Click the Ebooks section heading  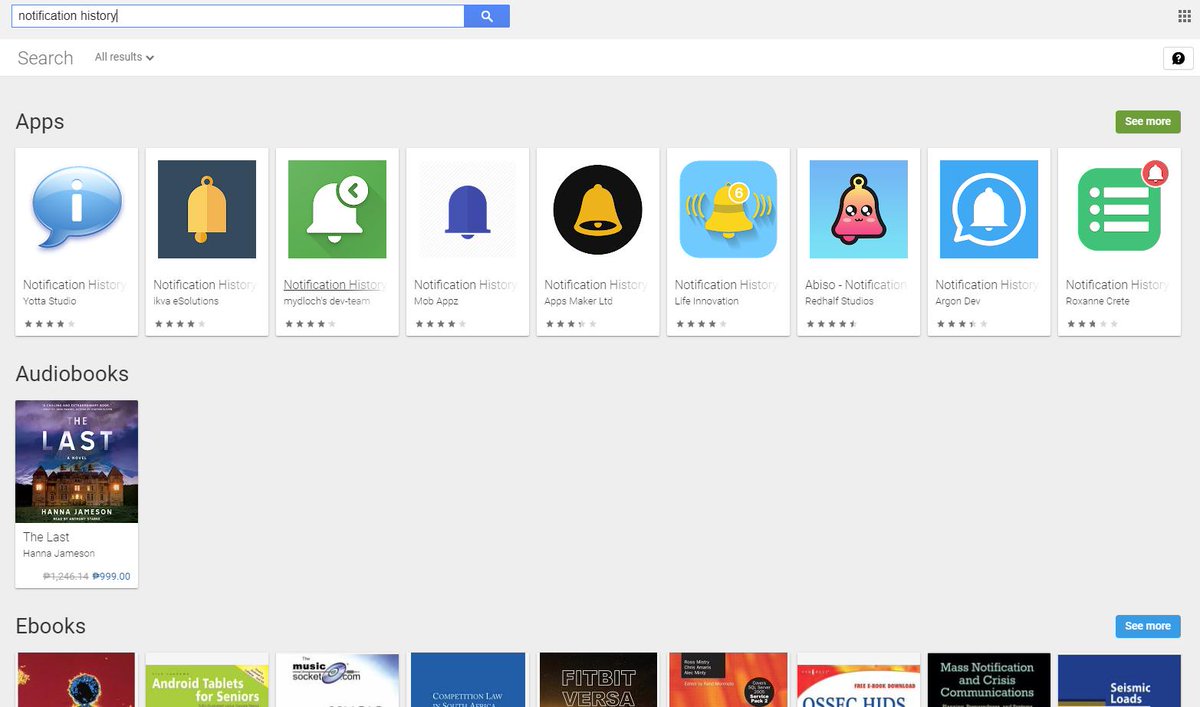(x=50, y=626)
